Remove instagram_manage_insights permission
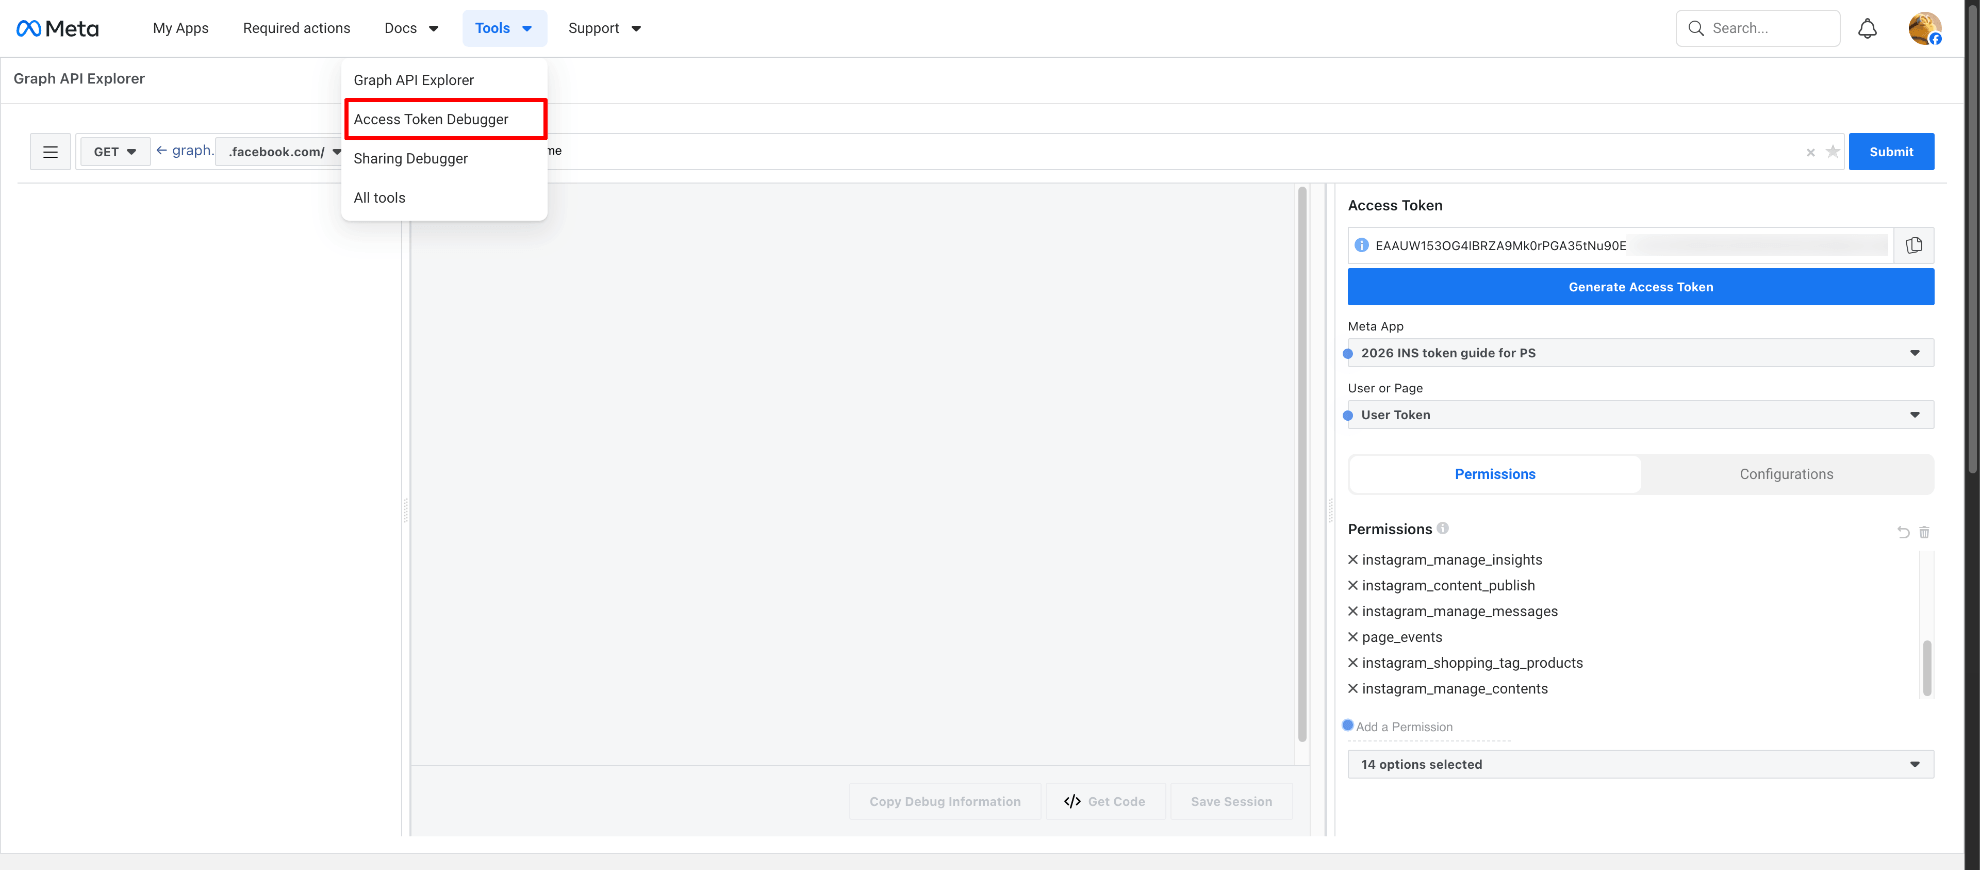The image size is (1980, 870). pyautogui.click(x=1353, y=560)
